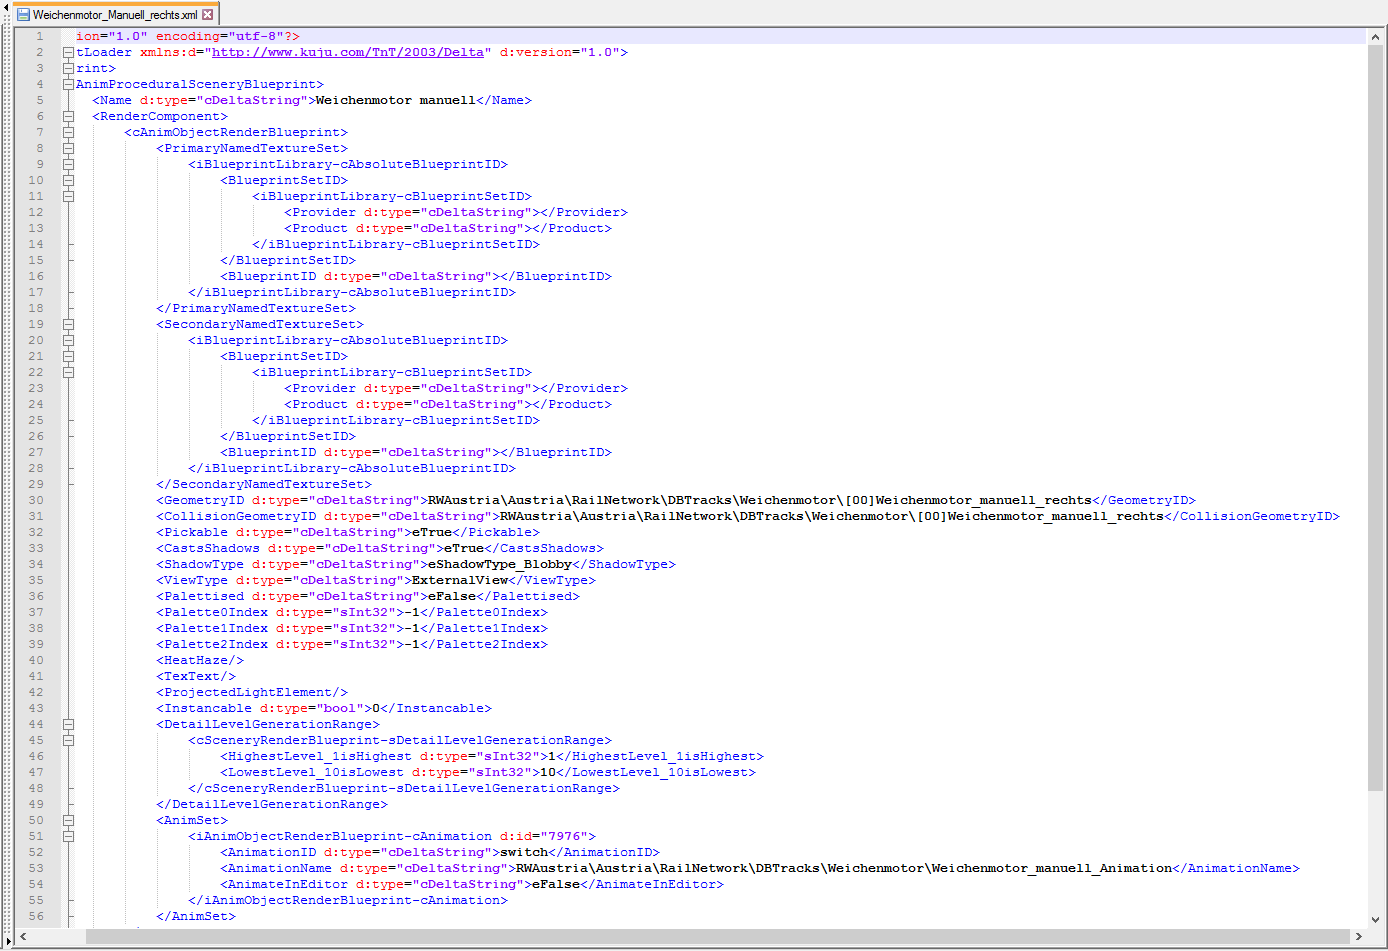
Task: Collapse the PrimaryNamedTextureSet fold marker
Action: coord(68,148)
